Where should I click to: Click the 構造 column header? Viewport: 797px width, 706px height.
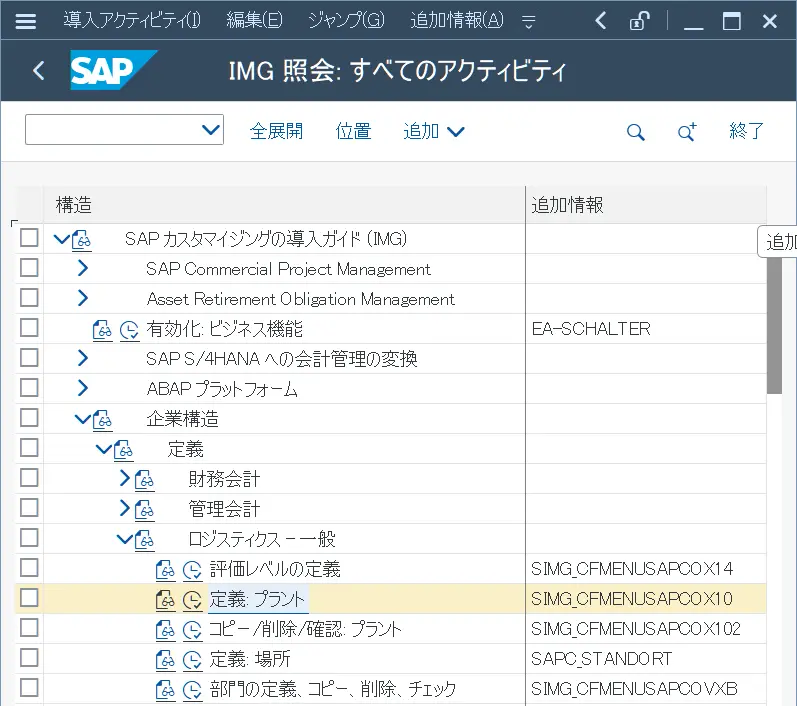point(284,205)
